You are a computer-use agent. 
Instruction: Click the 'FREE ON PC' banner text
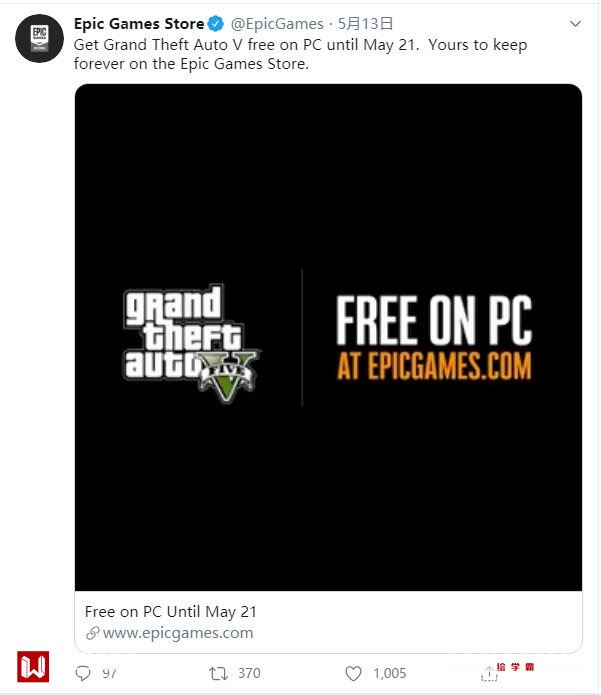click(434, 320)
